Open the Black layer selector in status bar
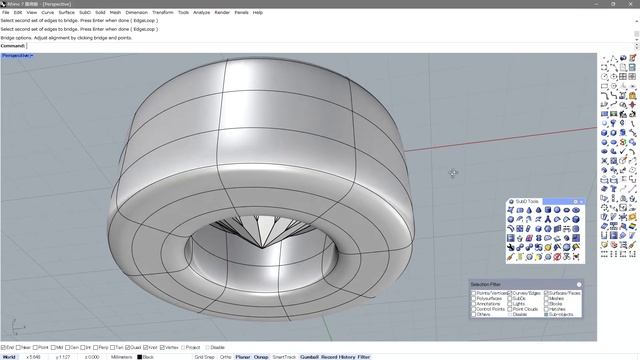This screenshot has height=360, width=640. click(145, 357)
